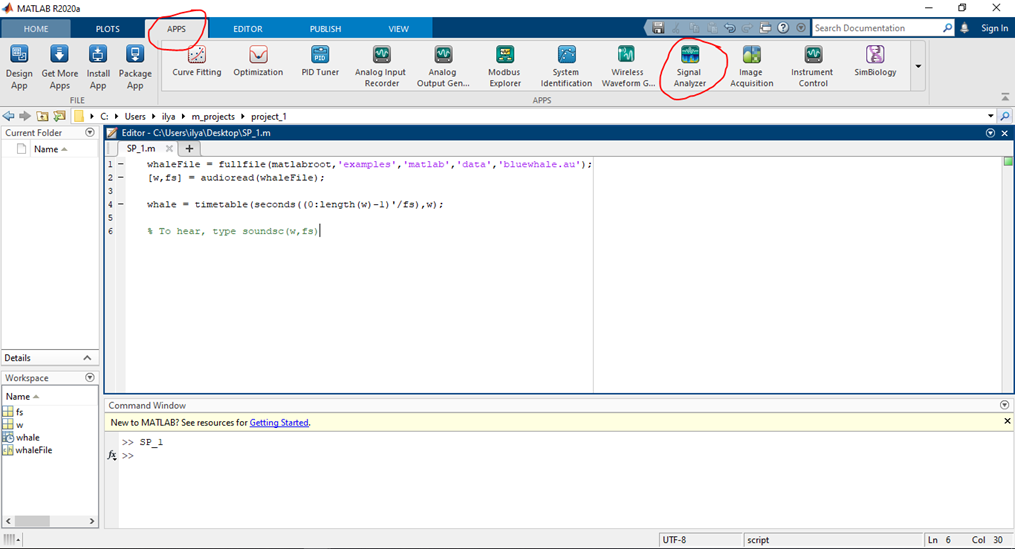Viewport: 1015px width, 549px height.
Task: Click the Forward arrow in the folder toolbar
Action: (x=25, y=116)
